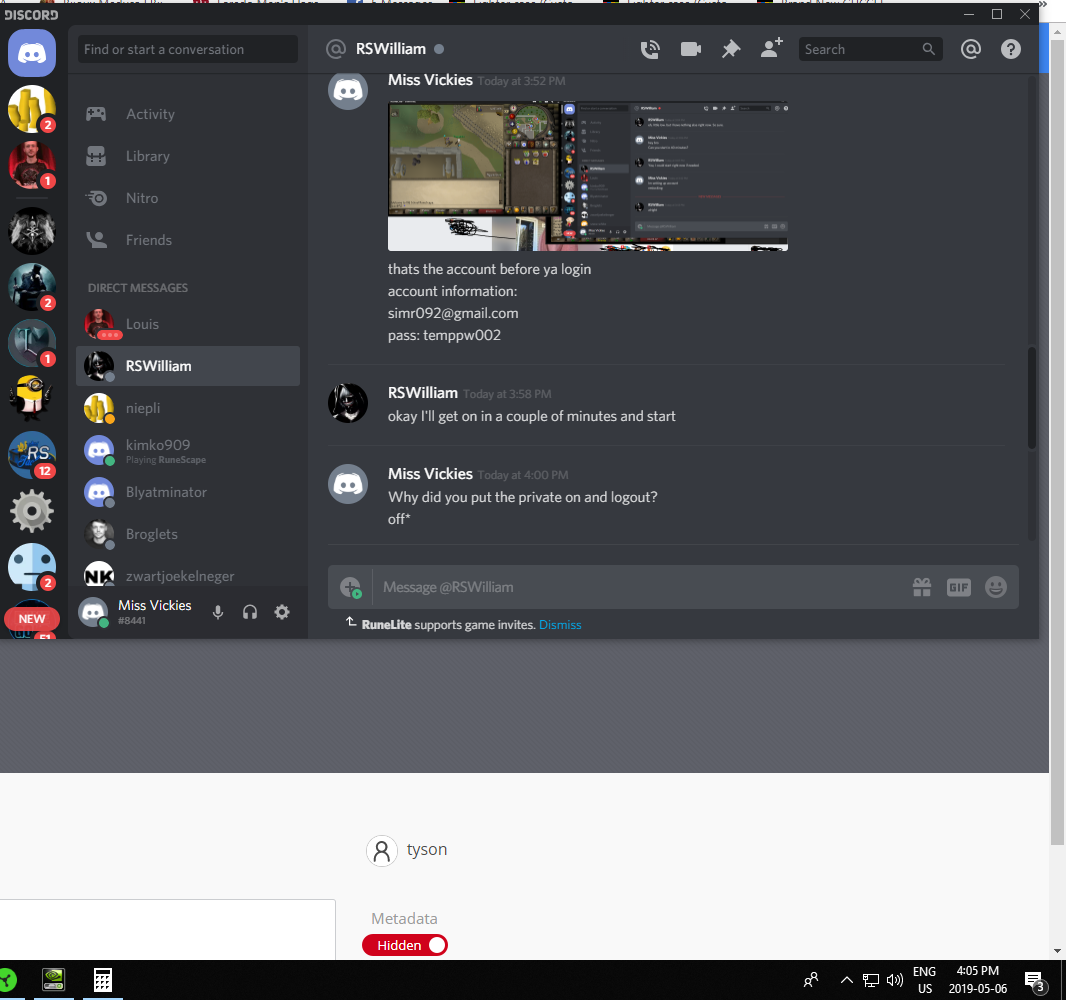Open the red-haired man server icon
Viewport: 1066px width, 1000px height.
tap(32, 165)
